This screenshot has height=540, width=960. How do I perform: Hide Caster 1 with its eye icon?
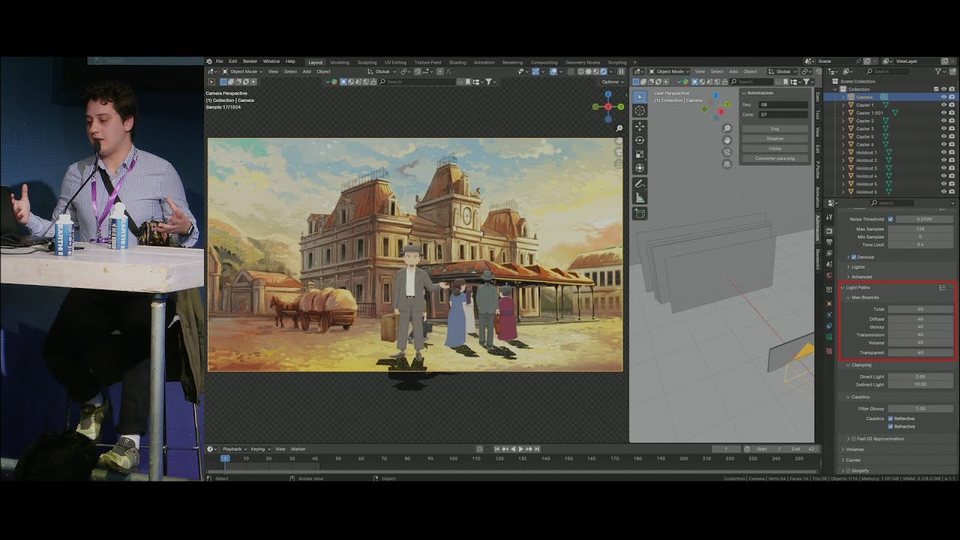click(943, 105)
